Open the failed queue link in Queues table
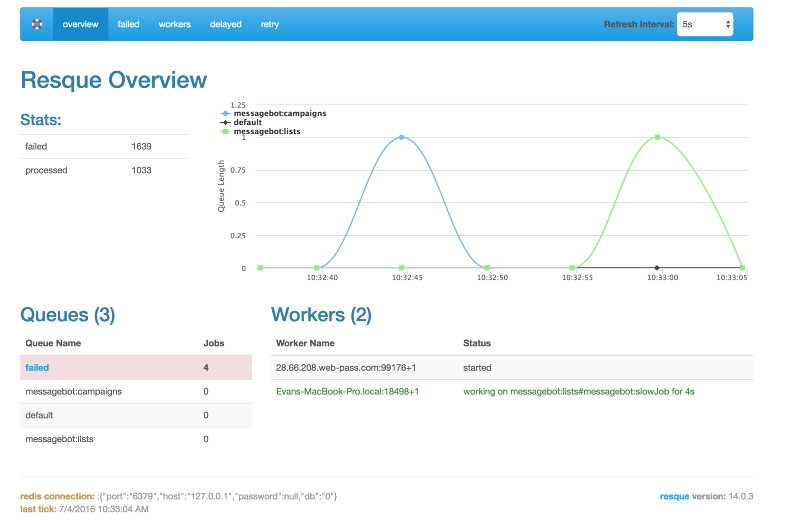The image size is (800, 522). pyautogui.click(x=37, y=367)
